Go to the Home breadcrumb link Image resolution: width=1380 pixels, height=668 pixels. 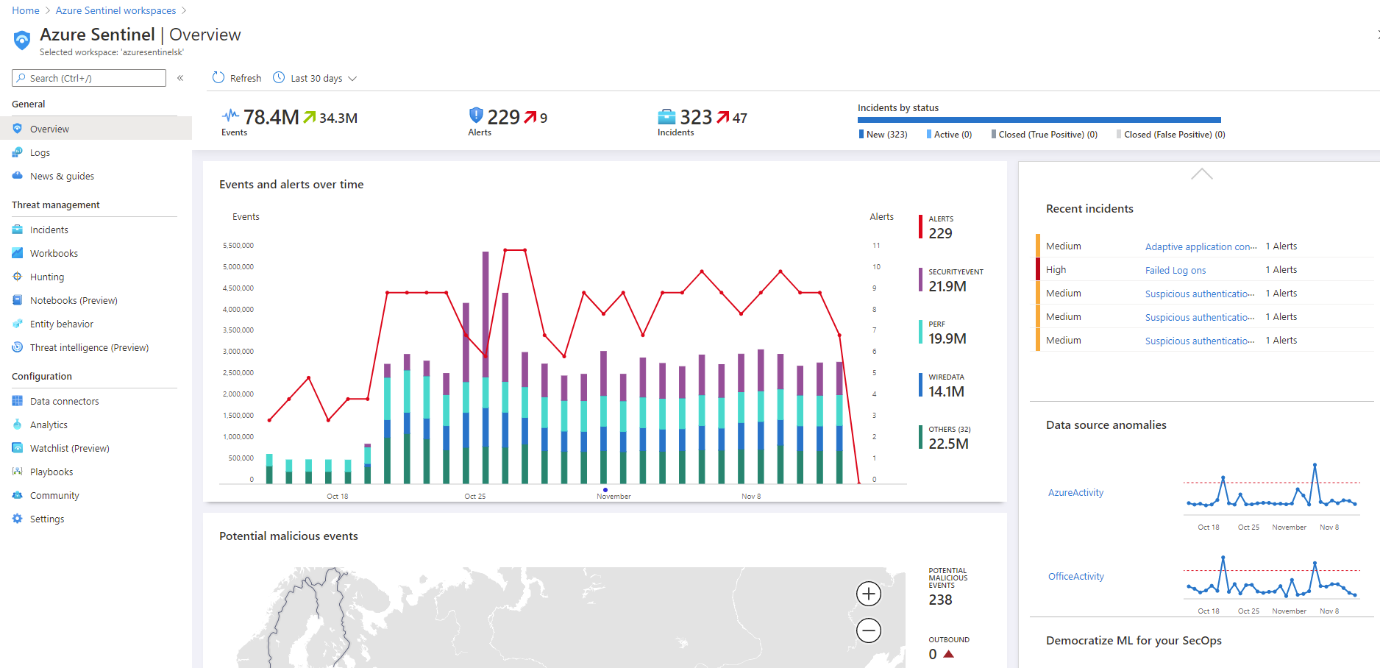tap(25, 10)
